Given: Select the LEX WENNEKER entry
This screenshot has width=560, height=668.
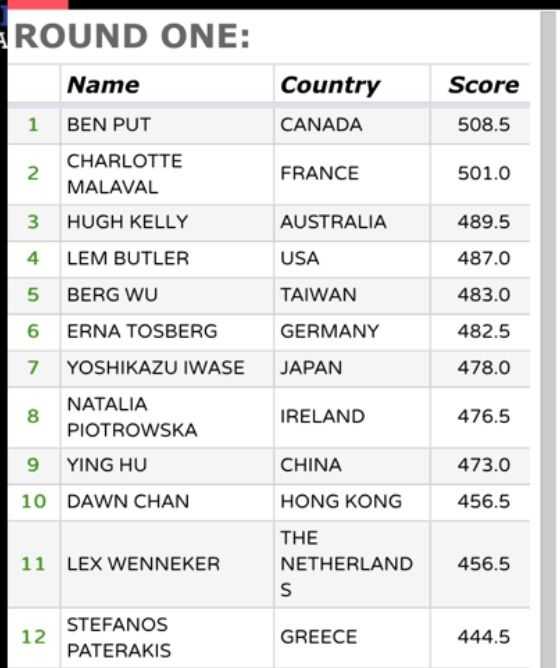Looking at the screenshot, I should pyautogui.click(x=143, y=564).
